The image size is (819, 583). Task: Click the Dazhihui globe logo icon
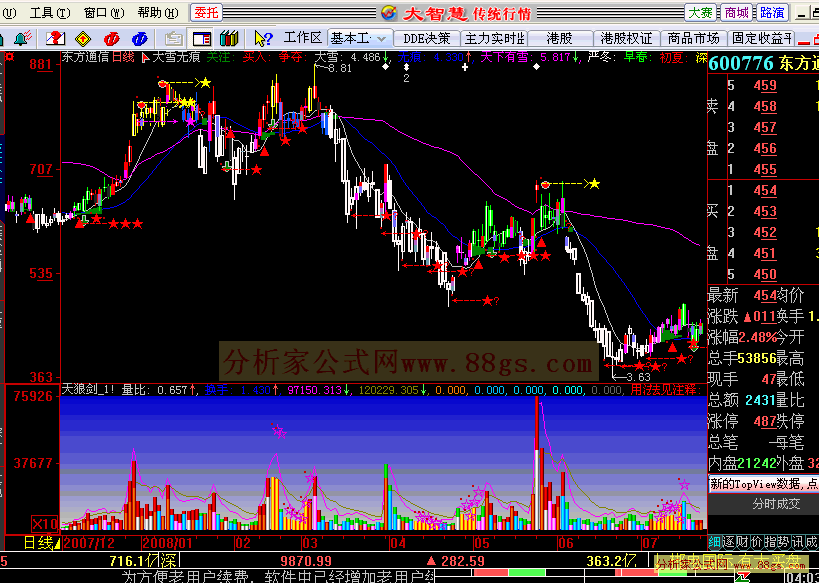pos(390,13)
